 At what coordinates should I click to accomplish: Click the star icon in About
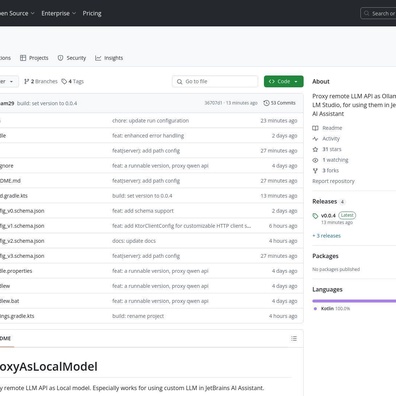[315, 149]
